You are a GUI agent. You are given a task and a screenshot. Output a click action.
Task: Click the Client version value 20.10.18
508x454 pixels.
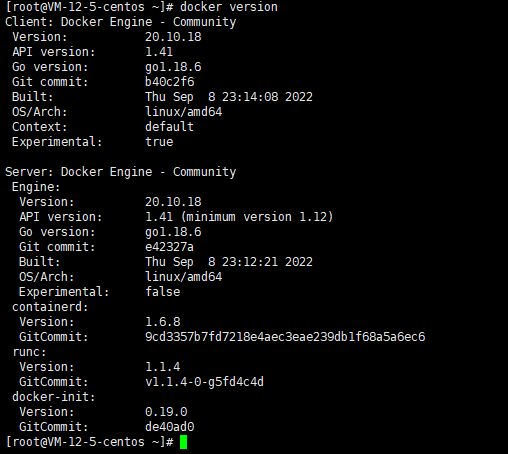tap(173, 37)
